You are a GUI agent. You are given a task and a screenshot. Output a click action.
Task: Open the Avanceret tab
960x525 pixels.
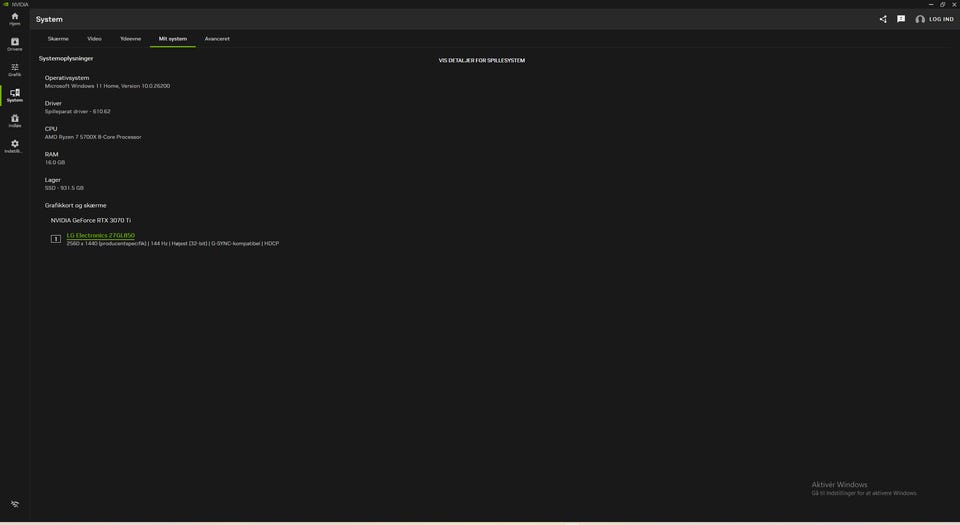217,39
